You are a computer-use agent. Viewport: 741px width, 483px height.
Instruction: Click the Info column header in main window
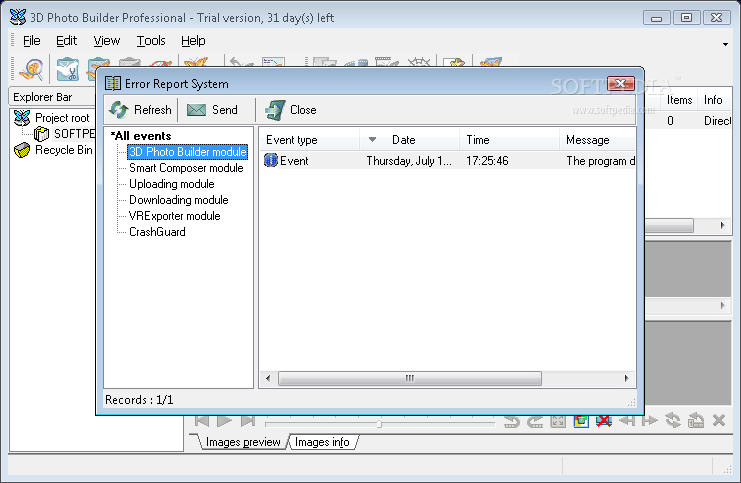(715, 100)
